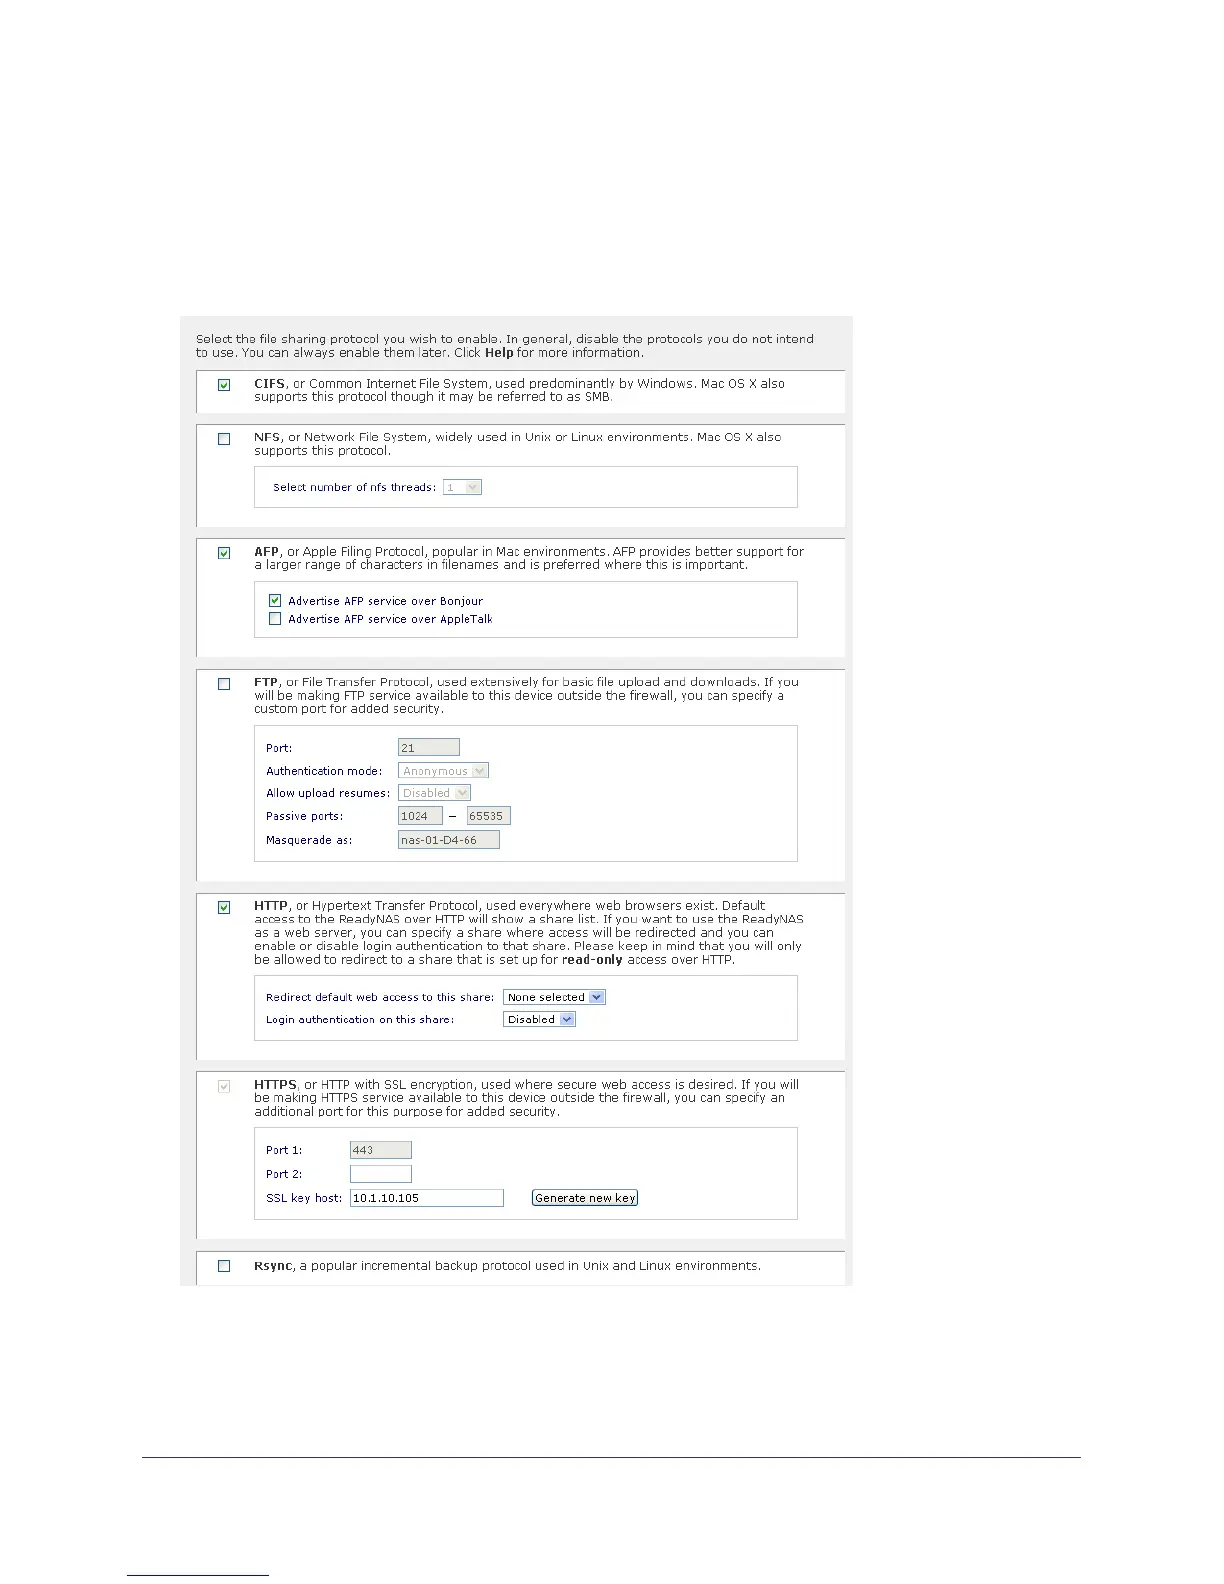Screen dimensions: 1224x1584
Task: Enable the FTP protocol checkbox
Action: (224, 684)
